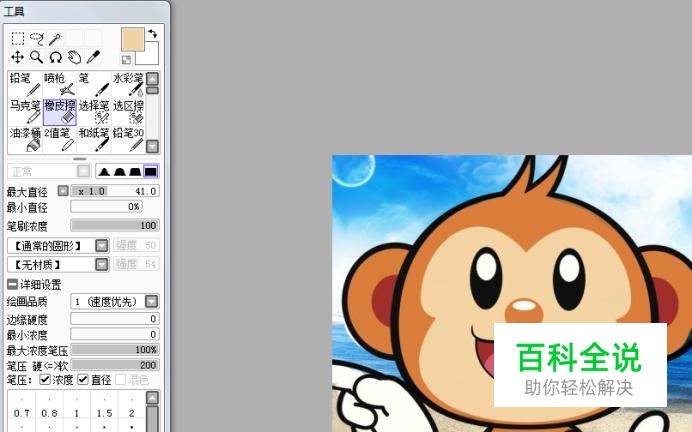Choose the 油漆桶 paint bucket tool
The width and height of the screenshot is (692, 432).
pos(25,139)
